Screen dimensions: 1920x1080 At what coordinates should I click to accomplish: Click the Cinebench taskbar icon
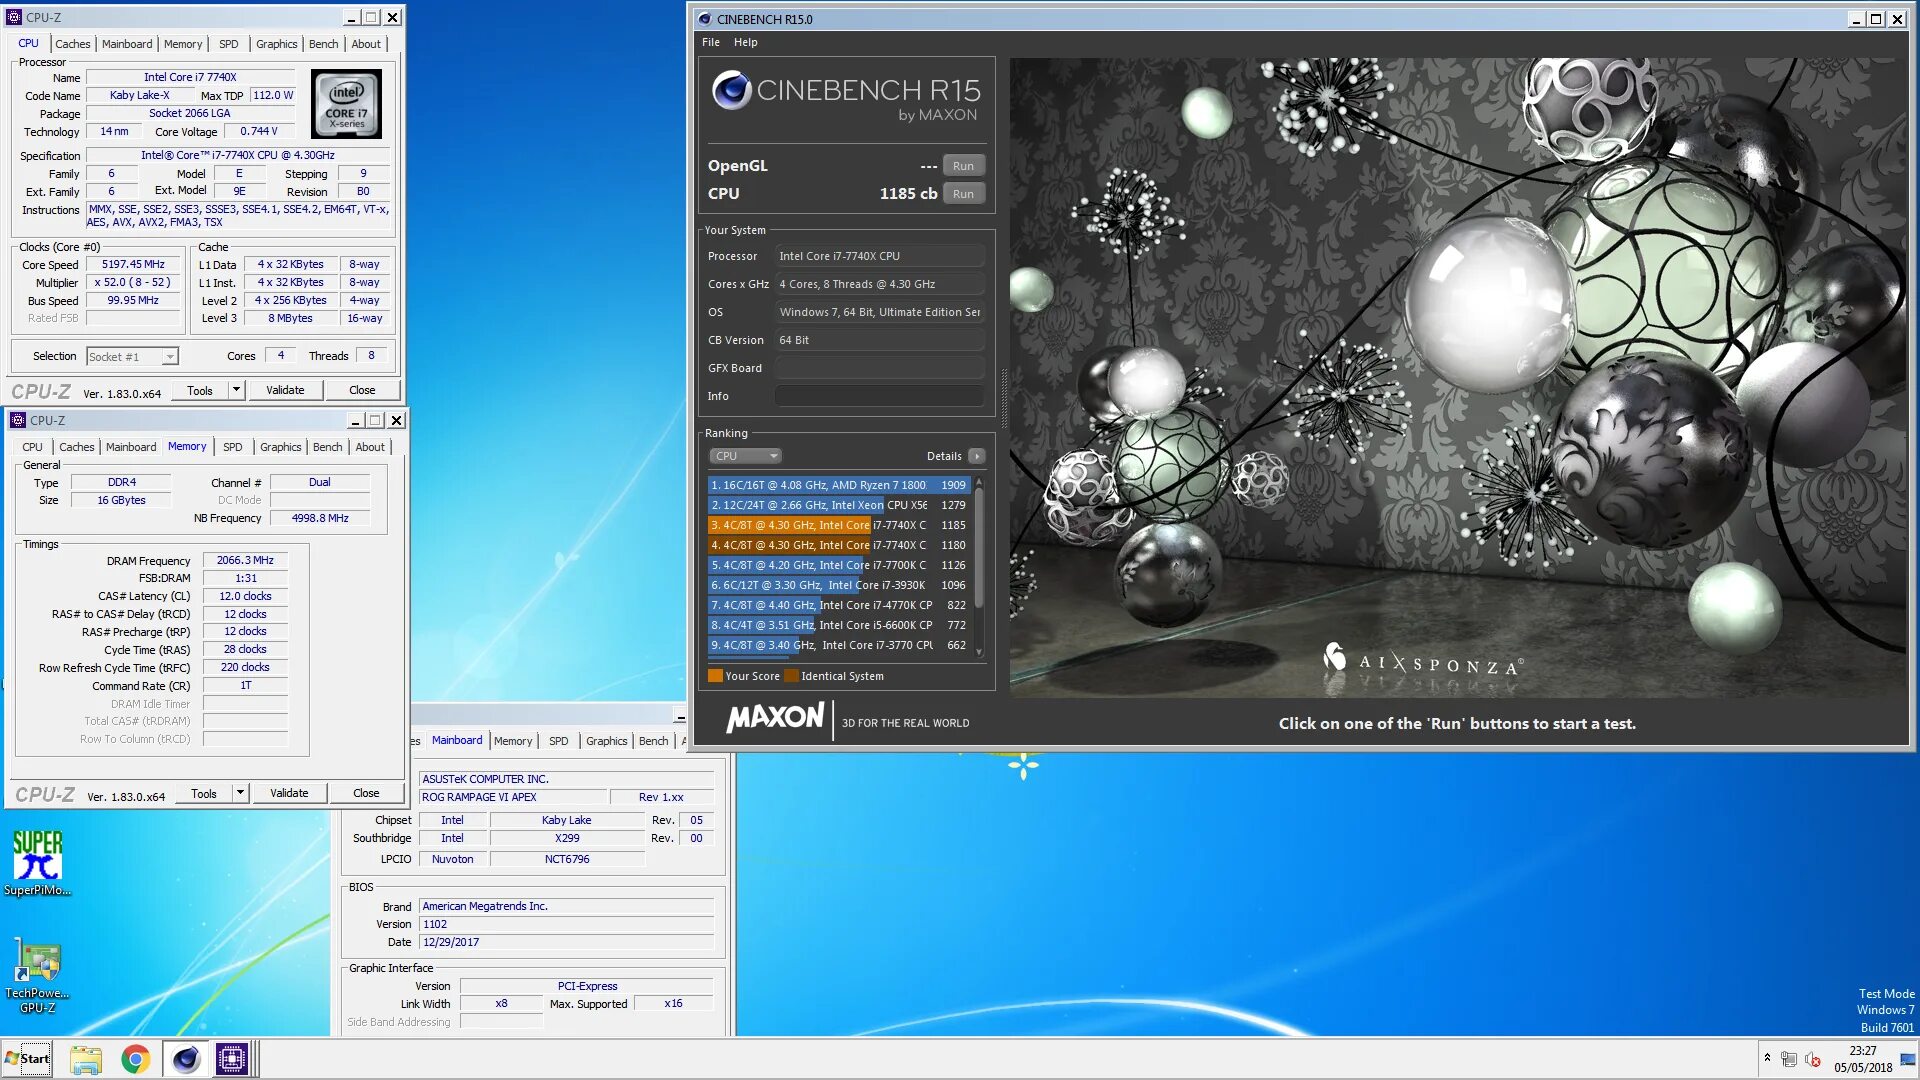pyautogui.click(x=185, y=1058)
